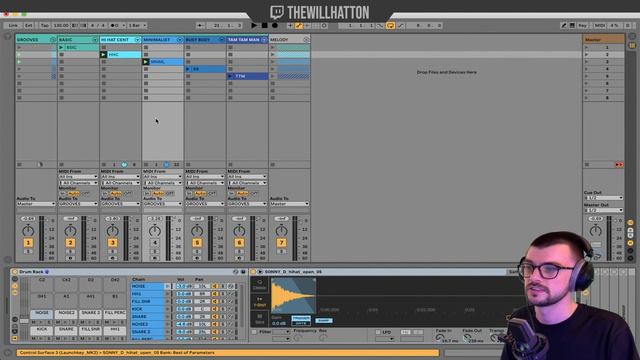Stop clips in the BASIC track
Screen dimensions: 640x360
pyautogui.click(x=61, y=164)
